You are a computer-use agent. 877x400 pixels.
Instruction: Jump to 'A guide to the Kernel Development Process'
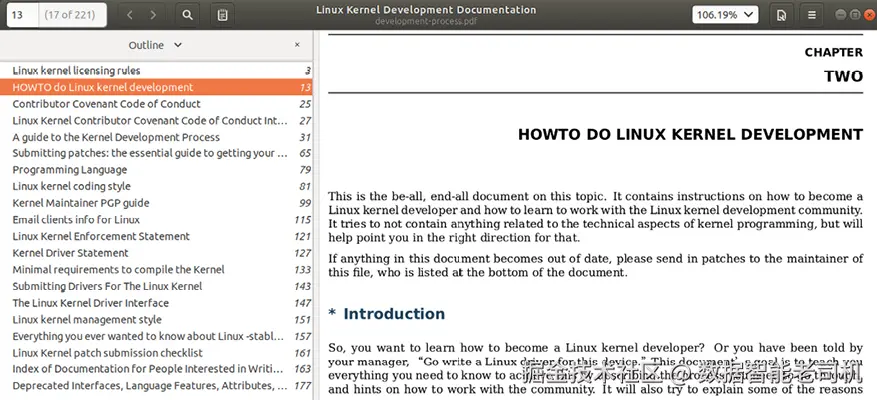coord(156,137)
